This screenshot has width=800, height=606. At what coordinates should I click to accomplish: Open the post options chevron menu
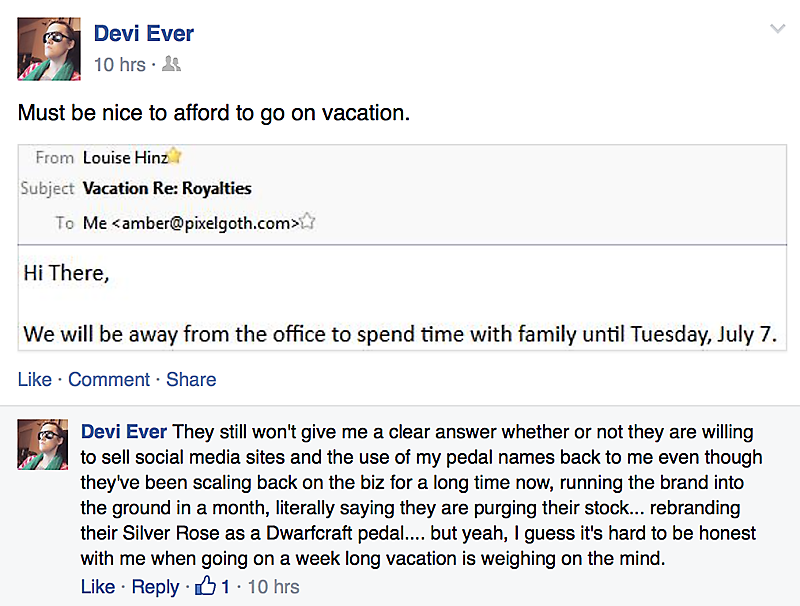point(777,29)
